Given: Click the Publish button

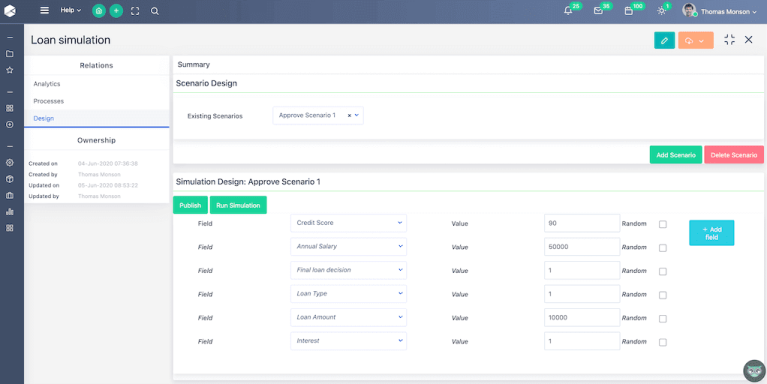Looking at the screenshot, I should pyautogui.click(x=190, y=205).
